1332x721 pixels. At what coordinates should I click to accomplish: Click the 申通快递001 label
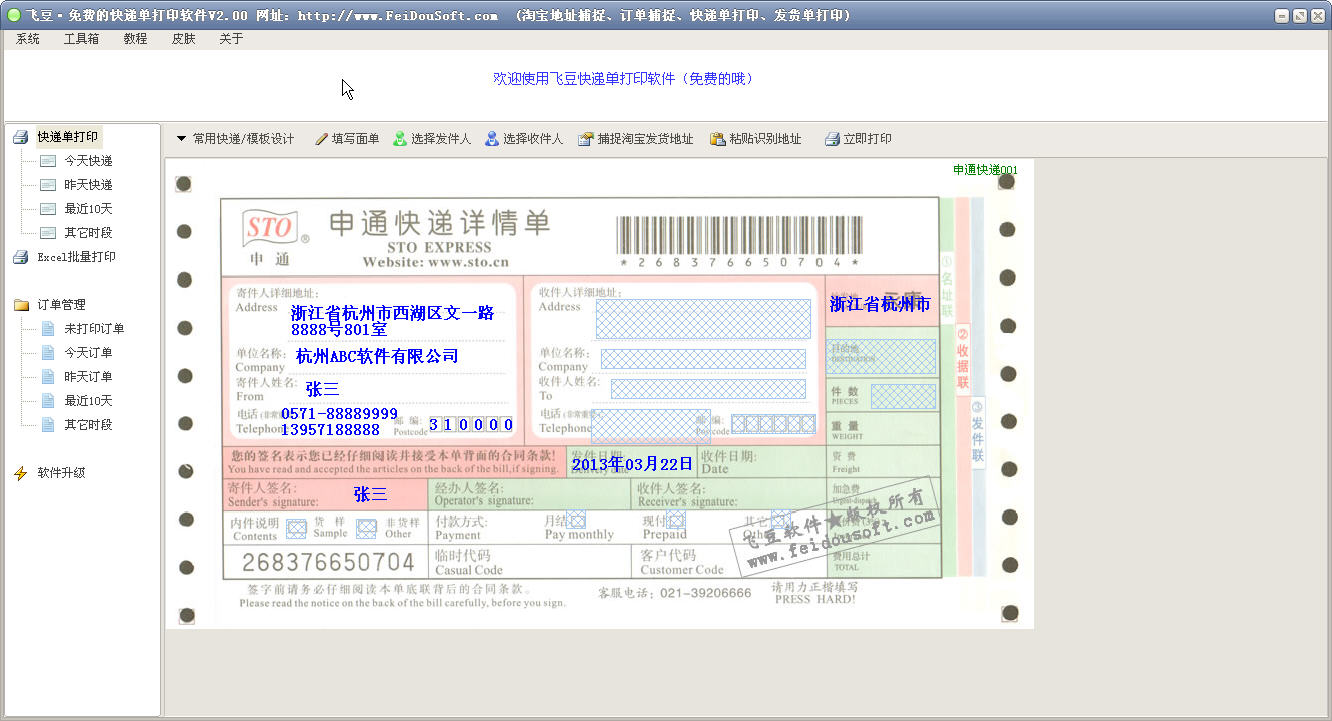[985, 170]
